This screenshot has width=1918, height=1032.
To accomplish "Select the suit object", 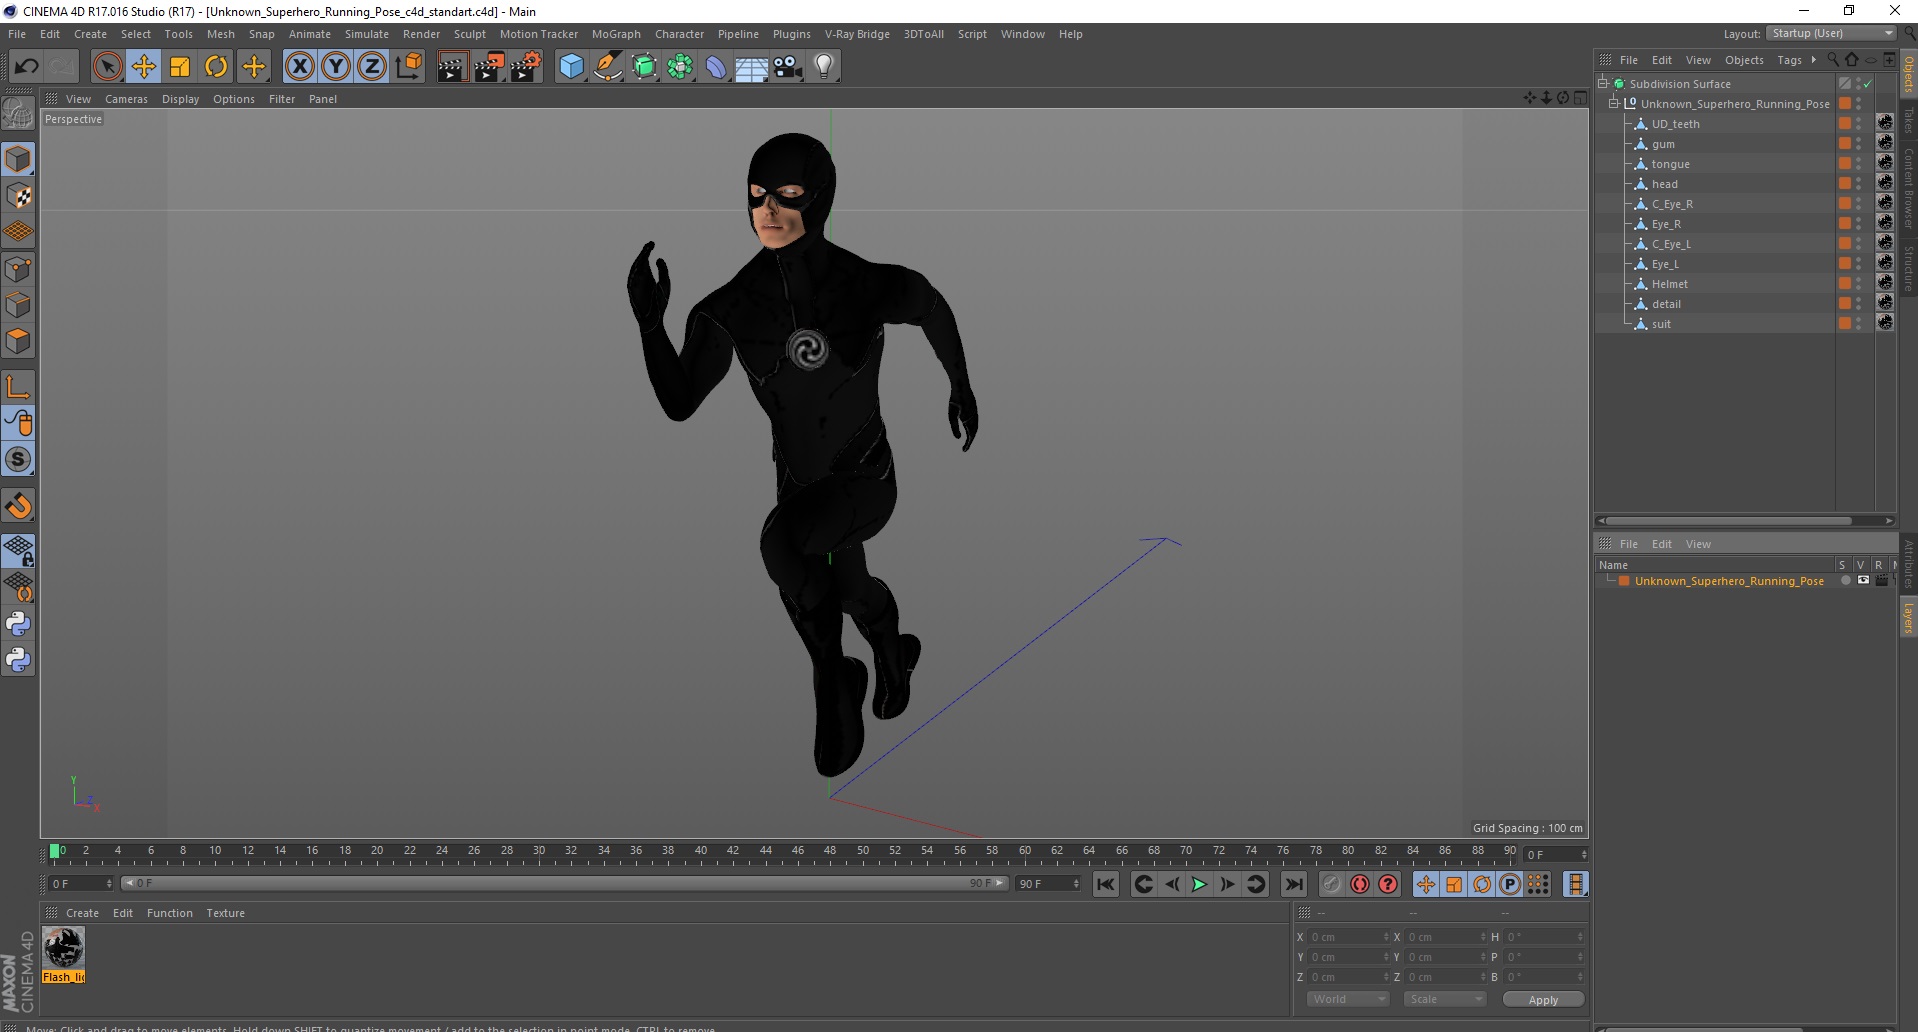I will [x=1661, y=324].
